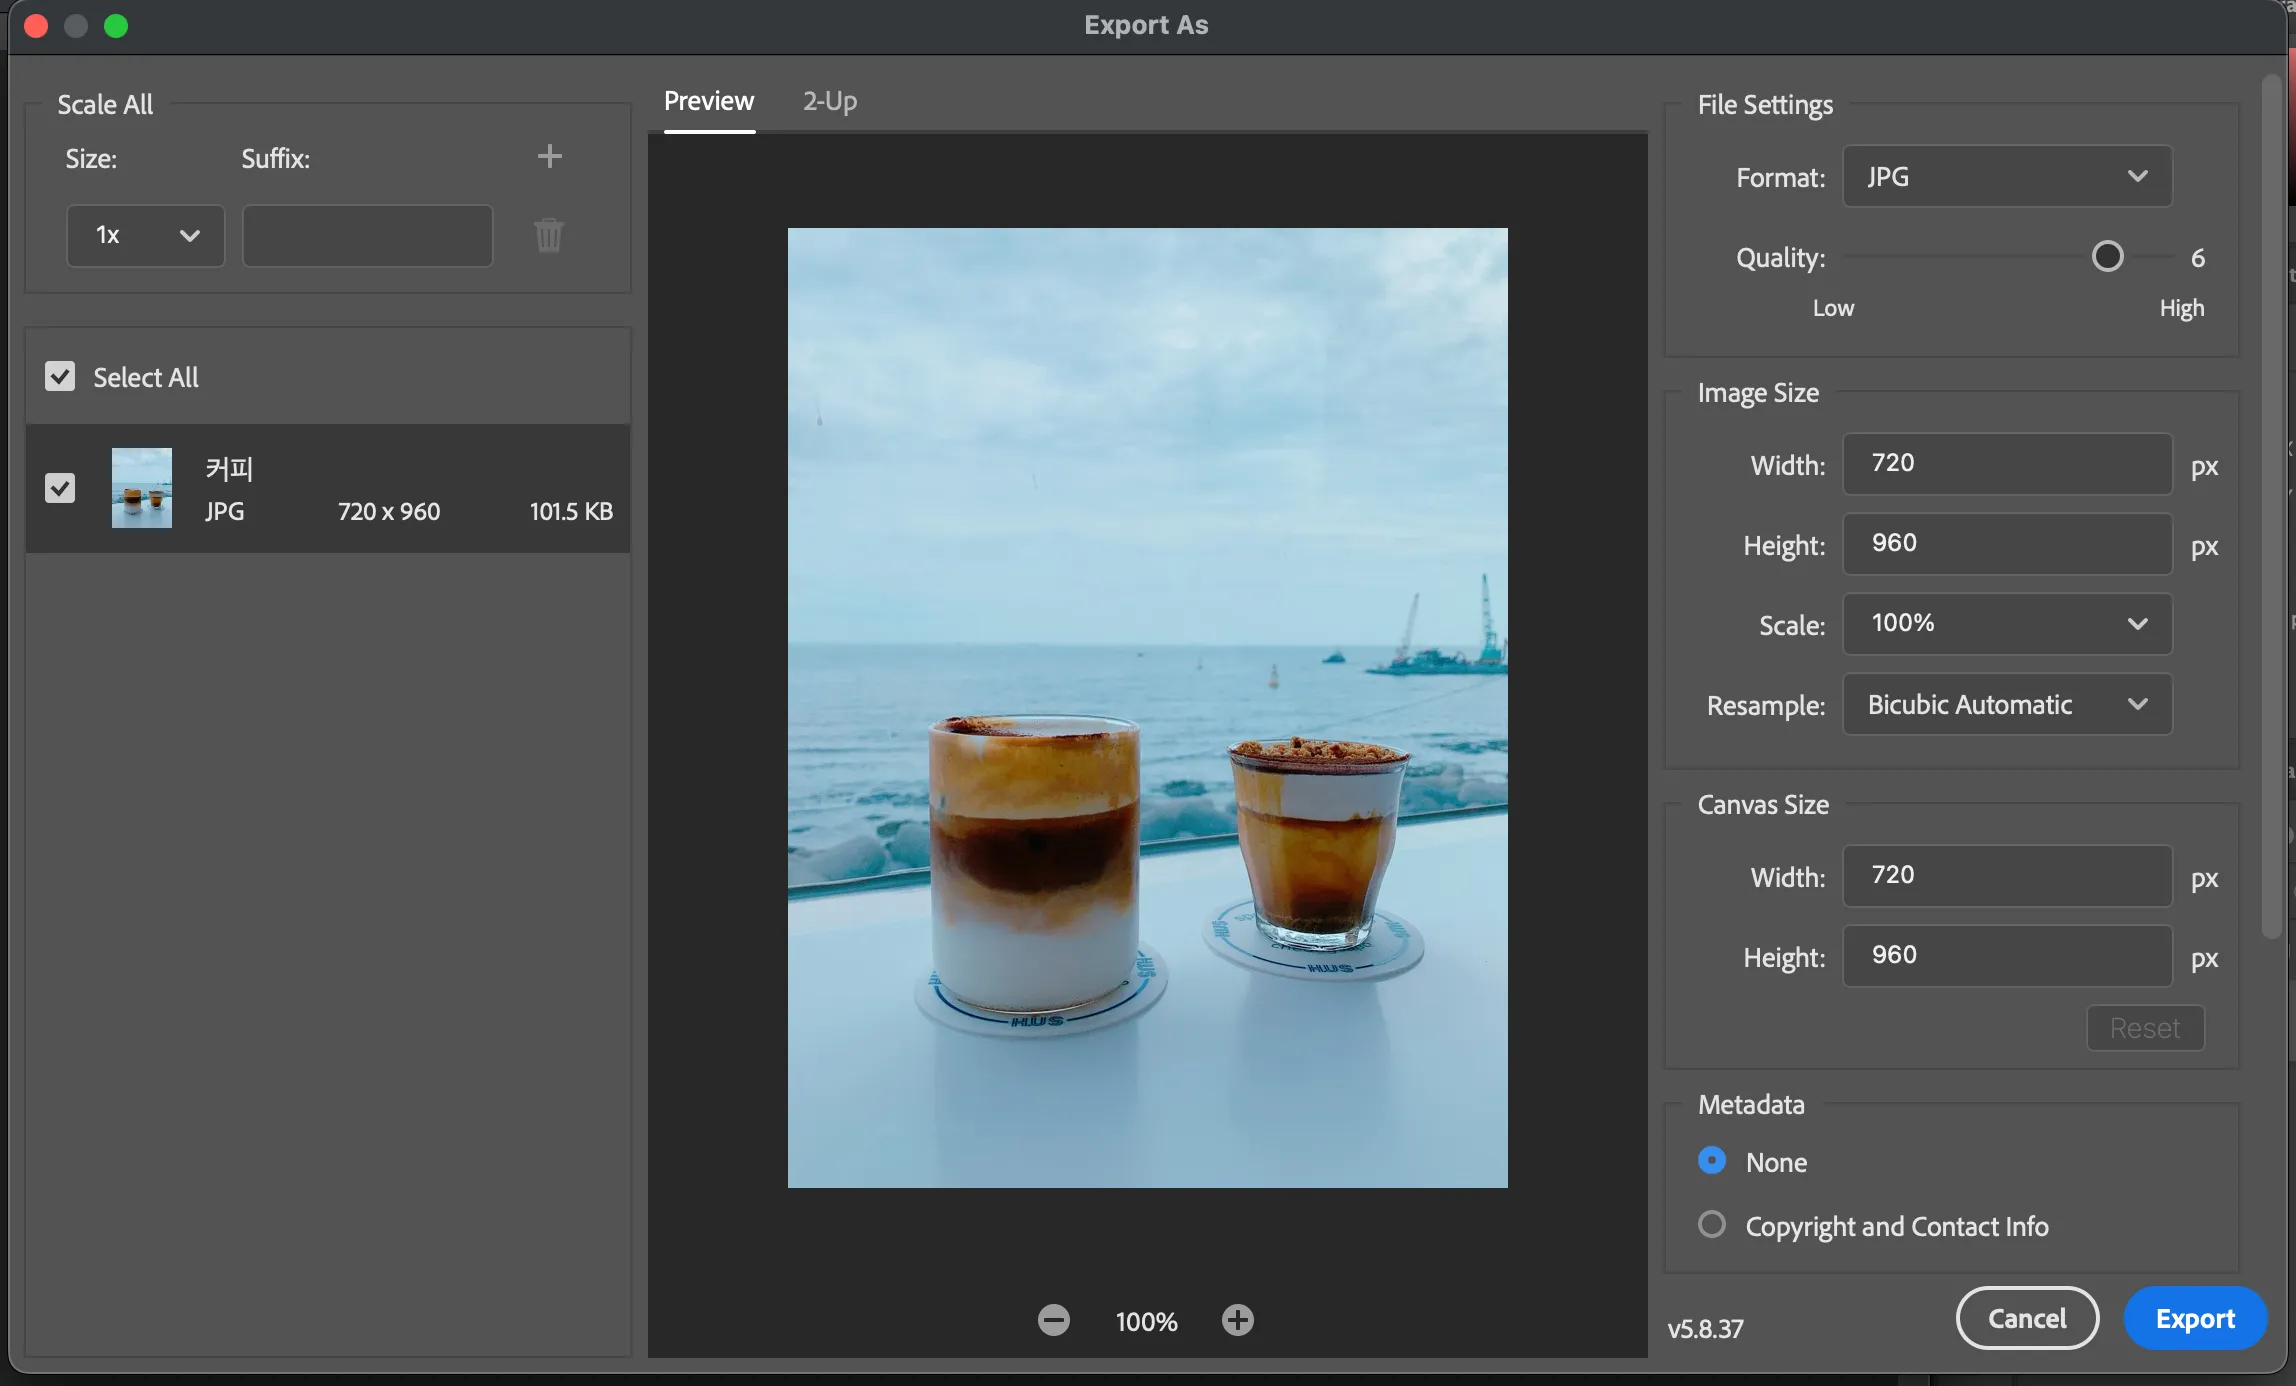
Task: Click the Canvas Size Height field
Action: 2007,955
